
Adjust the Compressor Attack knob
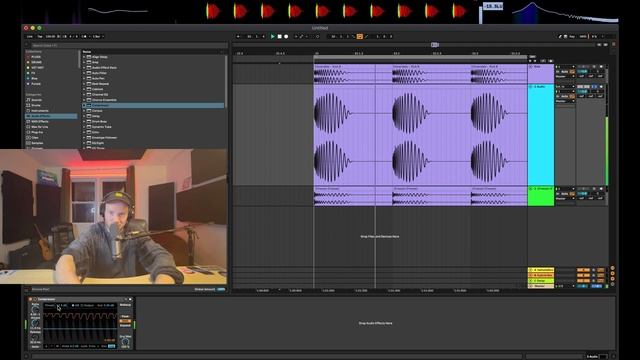36,323
